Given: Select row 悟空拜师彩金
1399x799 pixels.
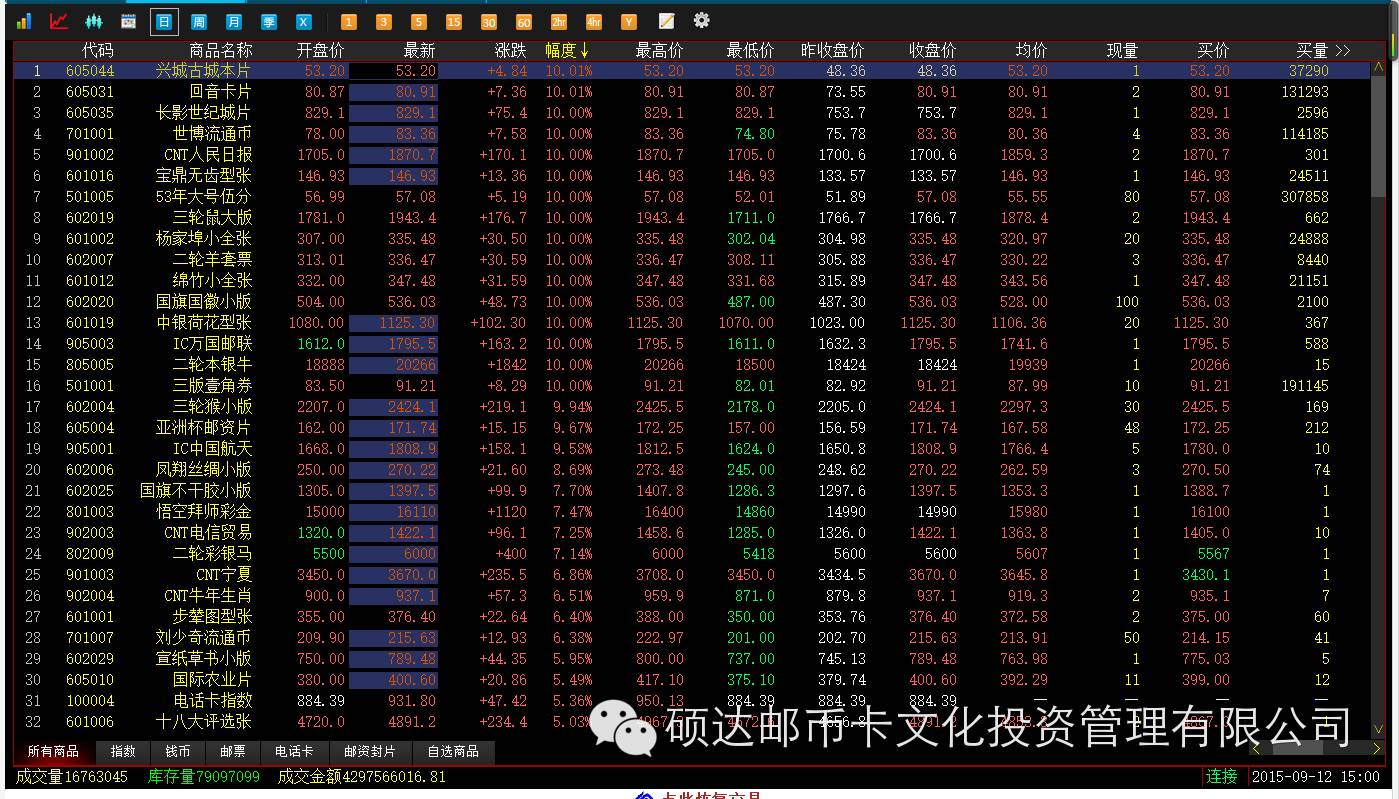Looking at the screenshot, I should click(x=691, y=512).
